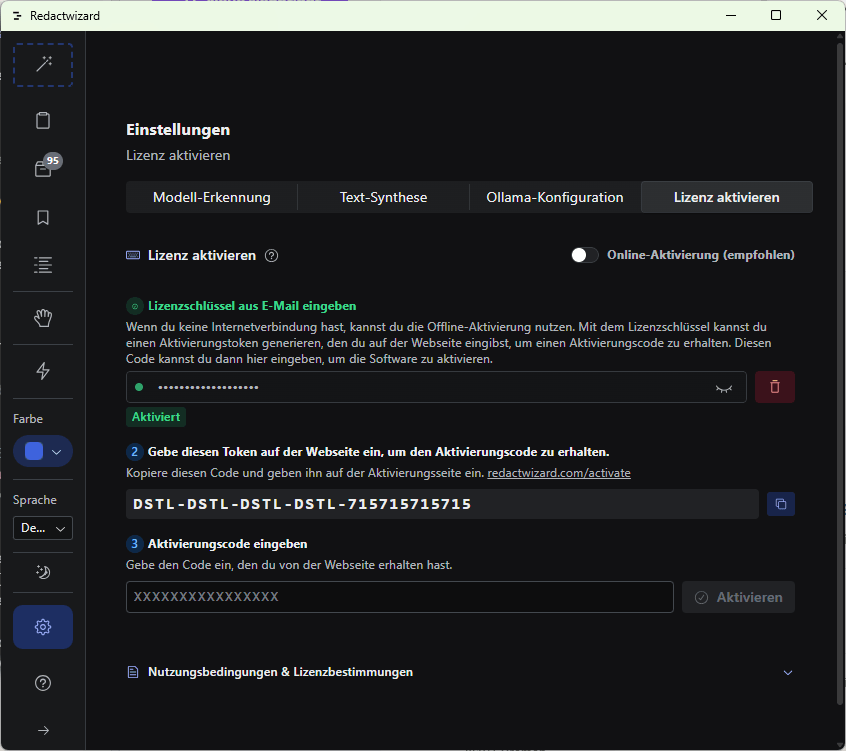Switch to Ollama-Konfiguration tab
This screenshot has height=751, width=846.
pos(555,197)
